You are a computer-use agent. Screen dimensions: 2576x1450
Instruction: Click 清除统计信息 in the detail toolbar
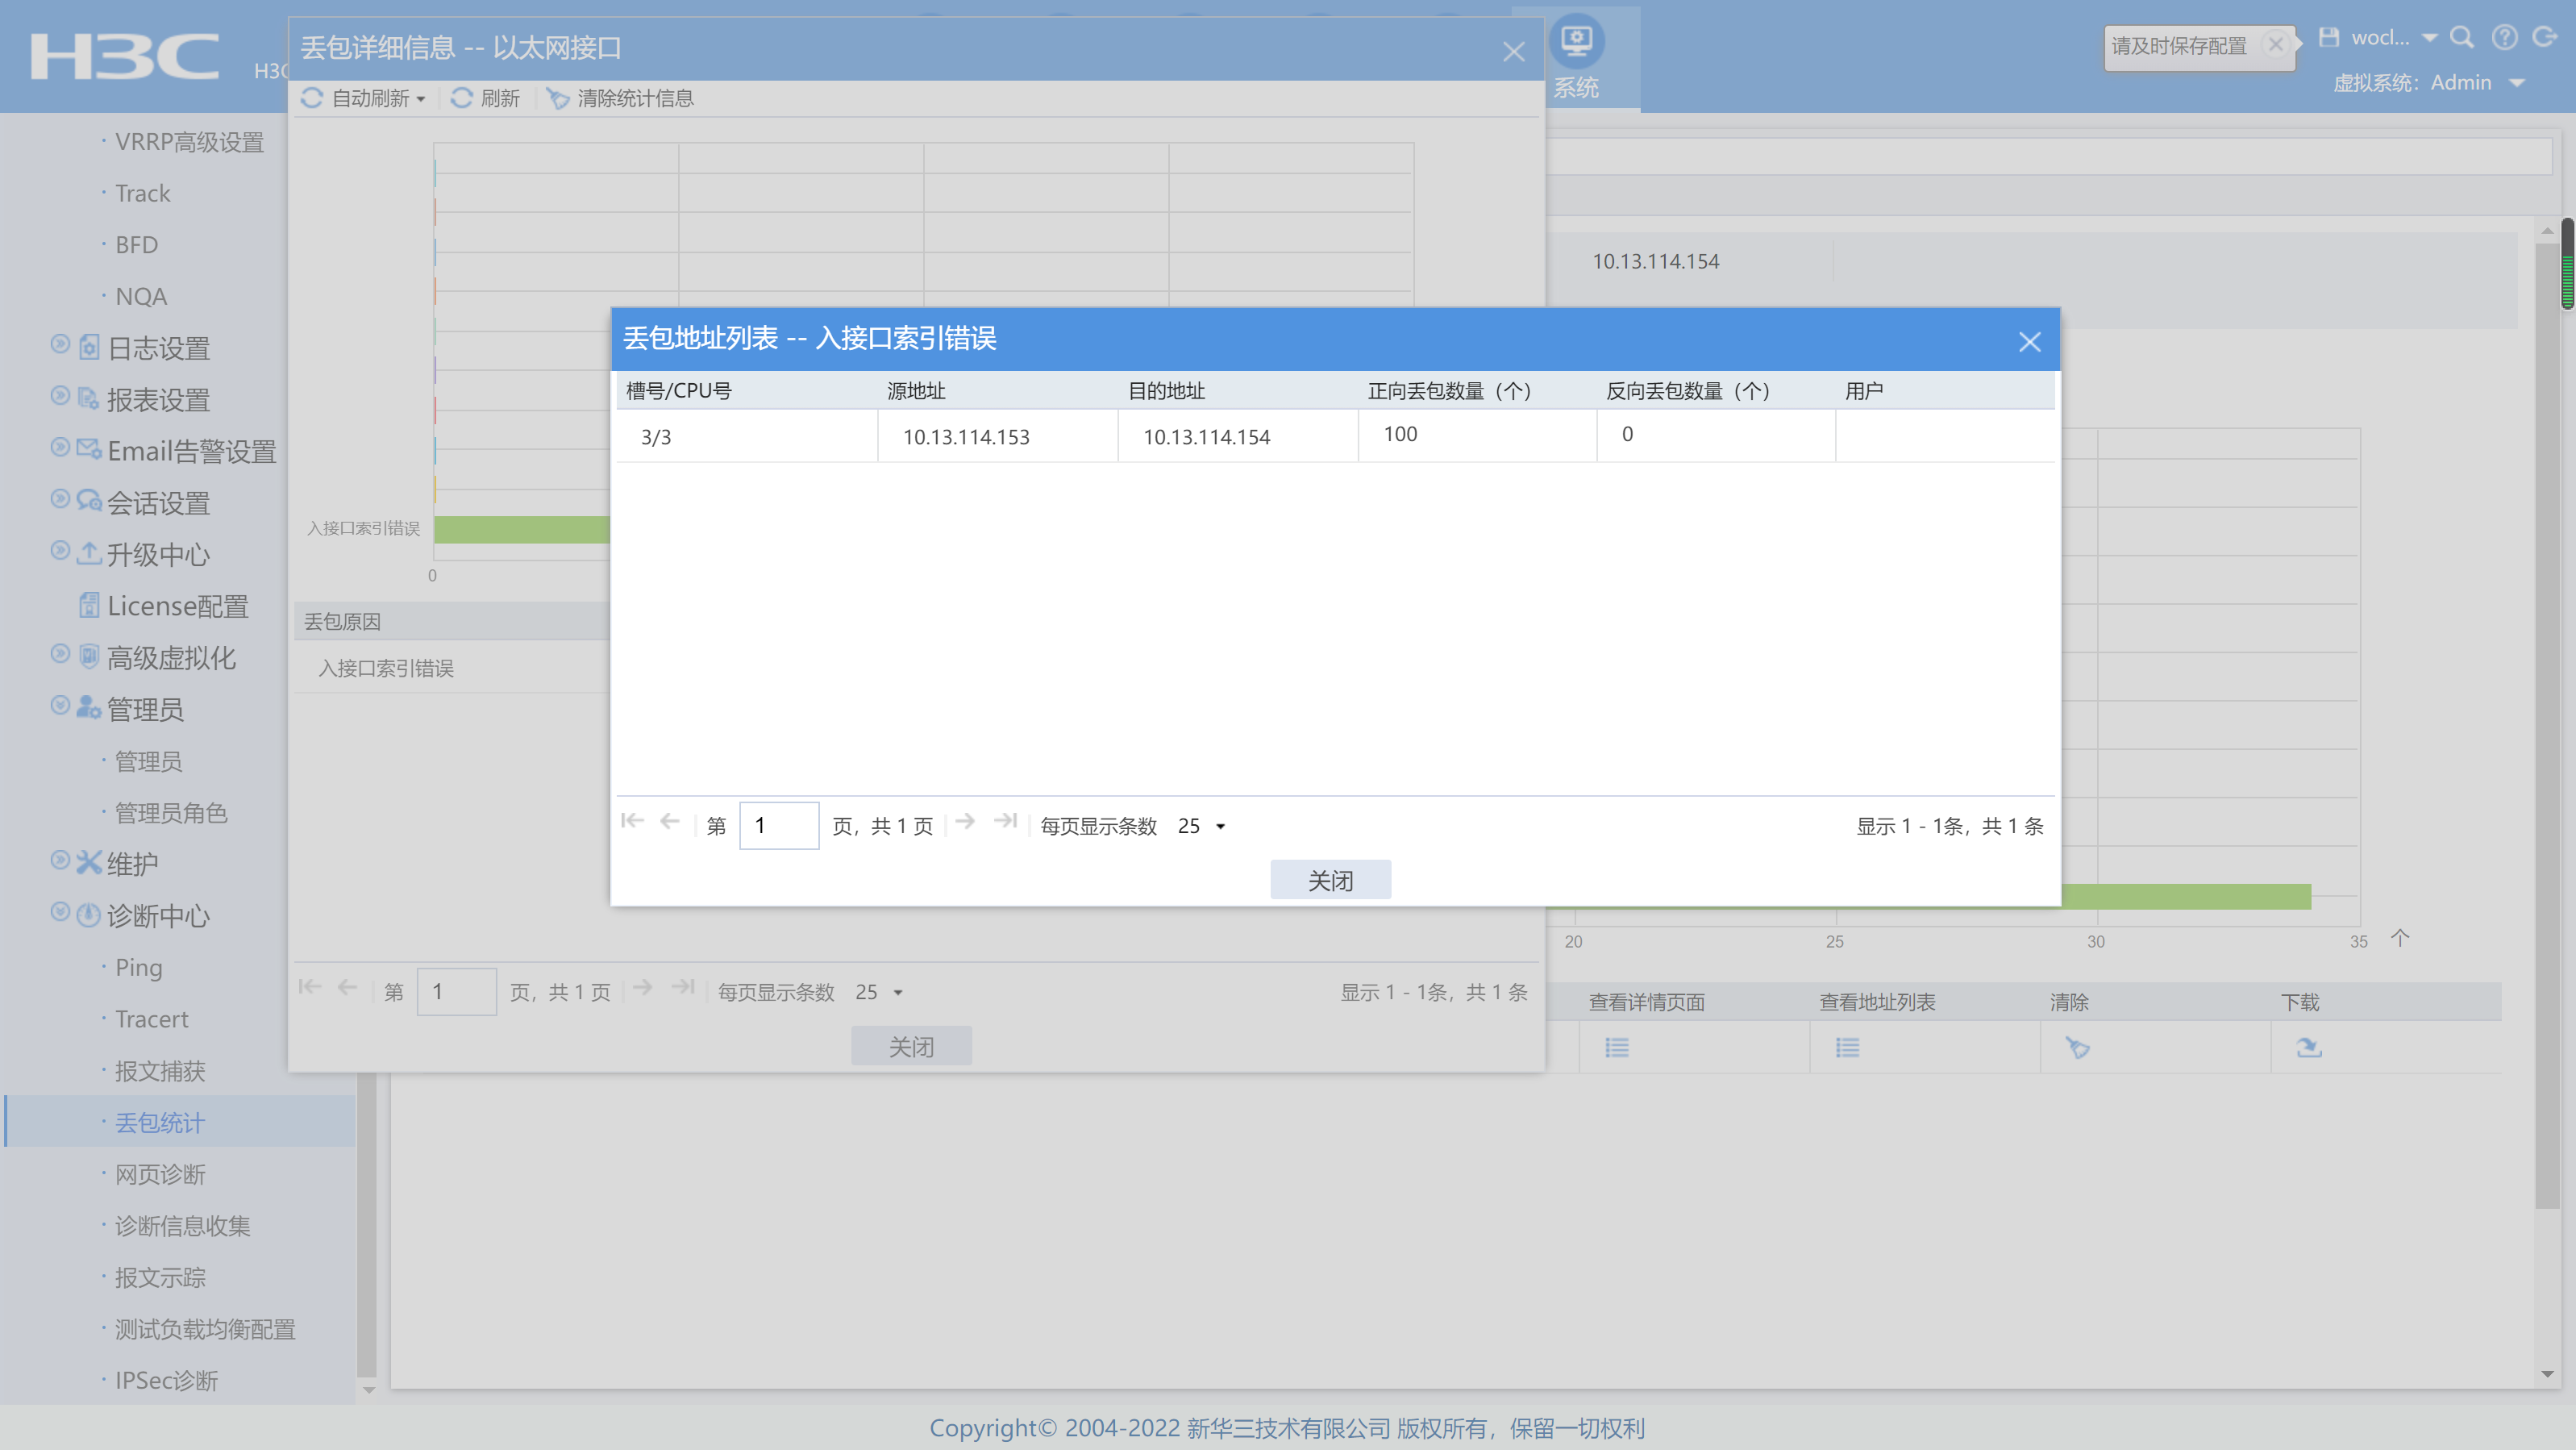[621, 98]
